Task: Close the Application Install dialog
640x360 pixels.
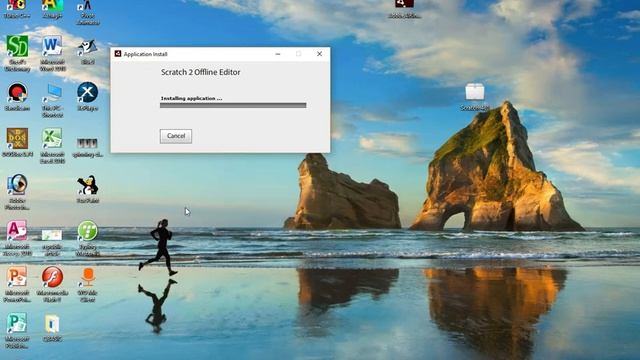Action: tap(319, 54)
